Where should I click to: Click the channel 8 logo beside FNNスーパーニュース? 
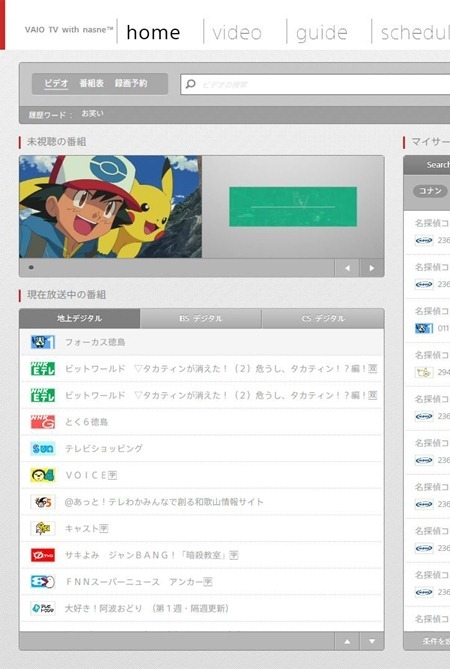tap(43, 582)
